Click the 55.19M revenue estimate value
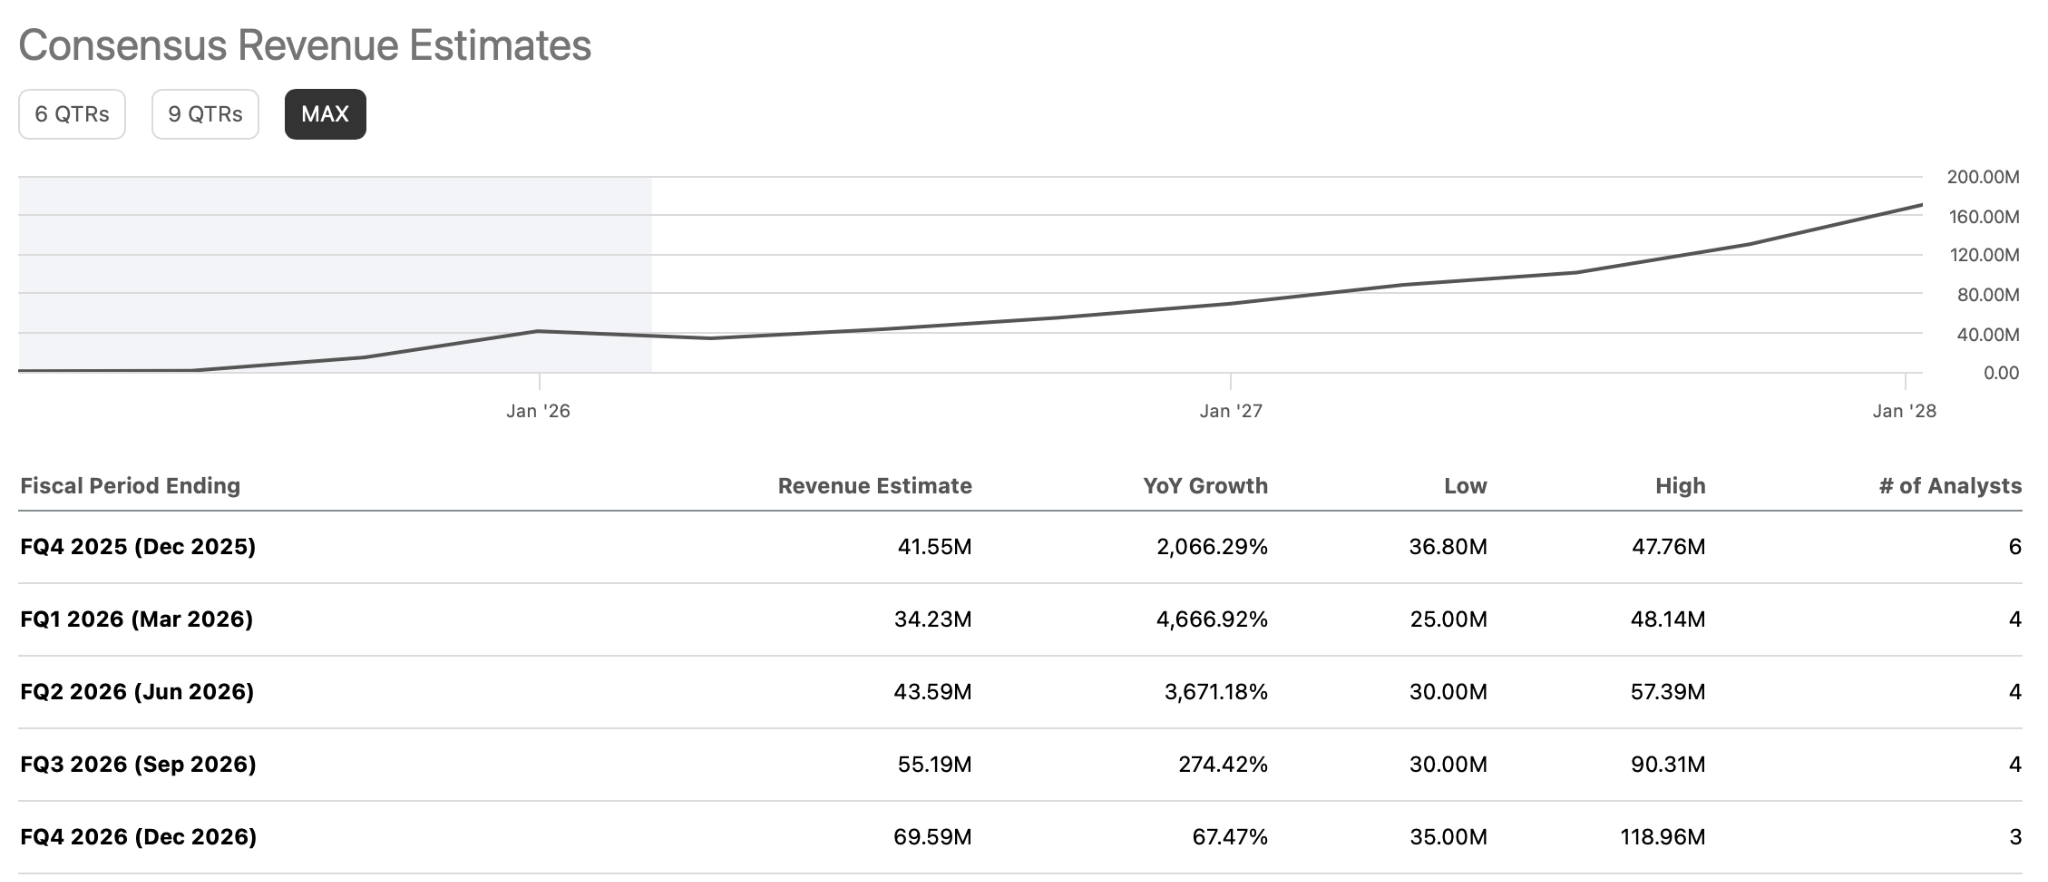The width and height of the screenshot is (2048, 882). pyautogui.click(x=935, y=765)
